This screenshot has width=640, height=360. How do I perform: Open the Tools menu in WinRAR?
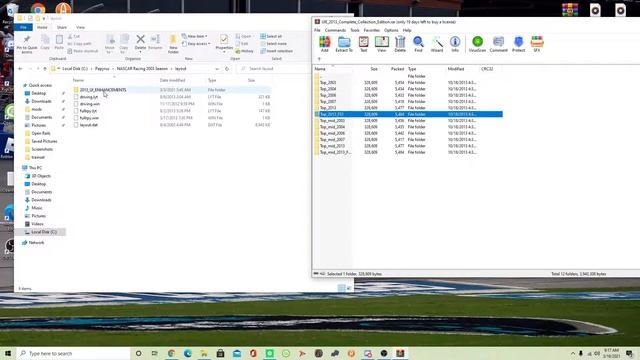coord(355,30)
